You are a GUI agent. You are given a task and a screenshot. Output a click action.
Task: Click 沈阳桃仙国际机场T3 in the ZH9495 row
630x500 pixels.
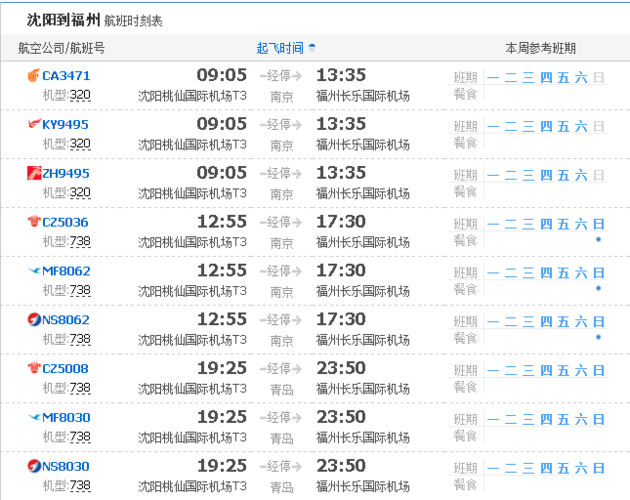click(x=192, y=193)
